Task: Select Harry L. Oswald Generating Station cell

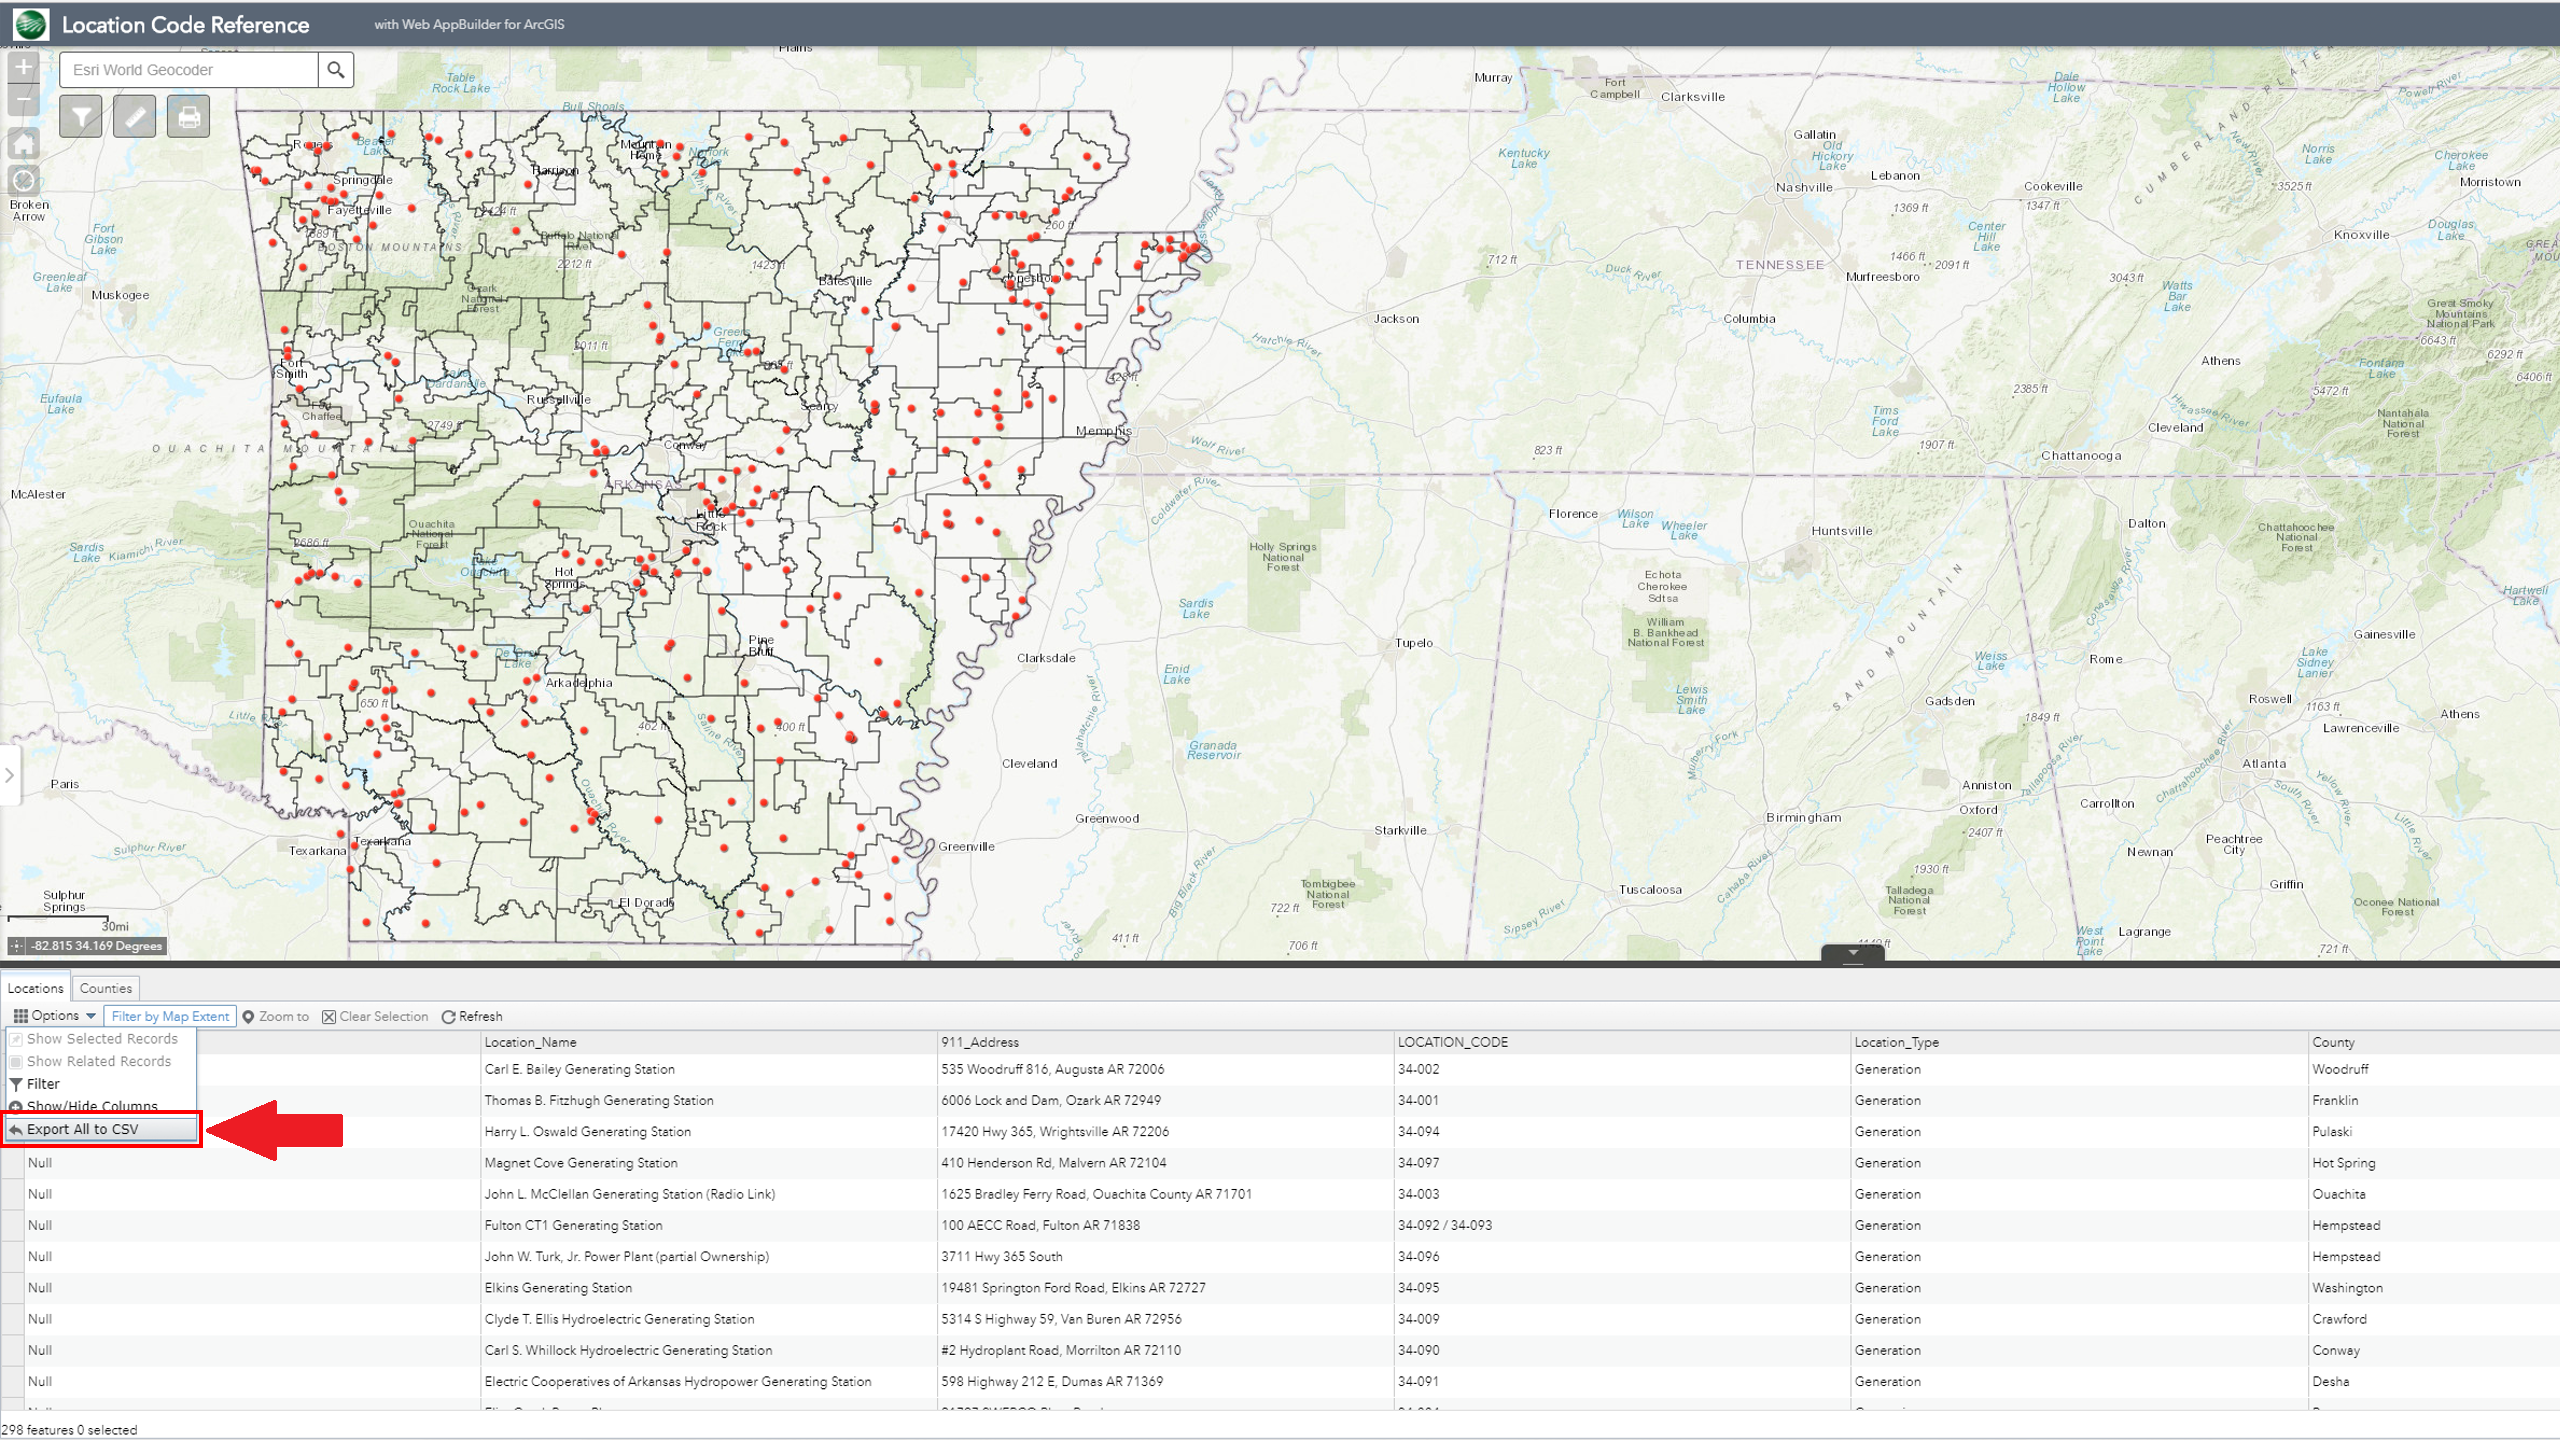Action: (x=708, y=1132)
